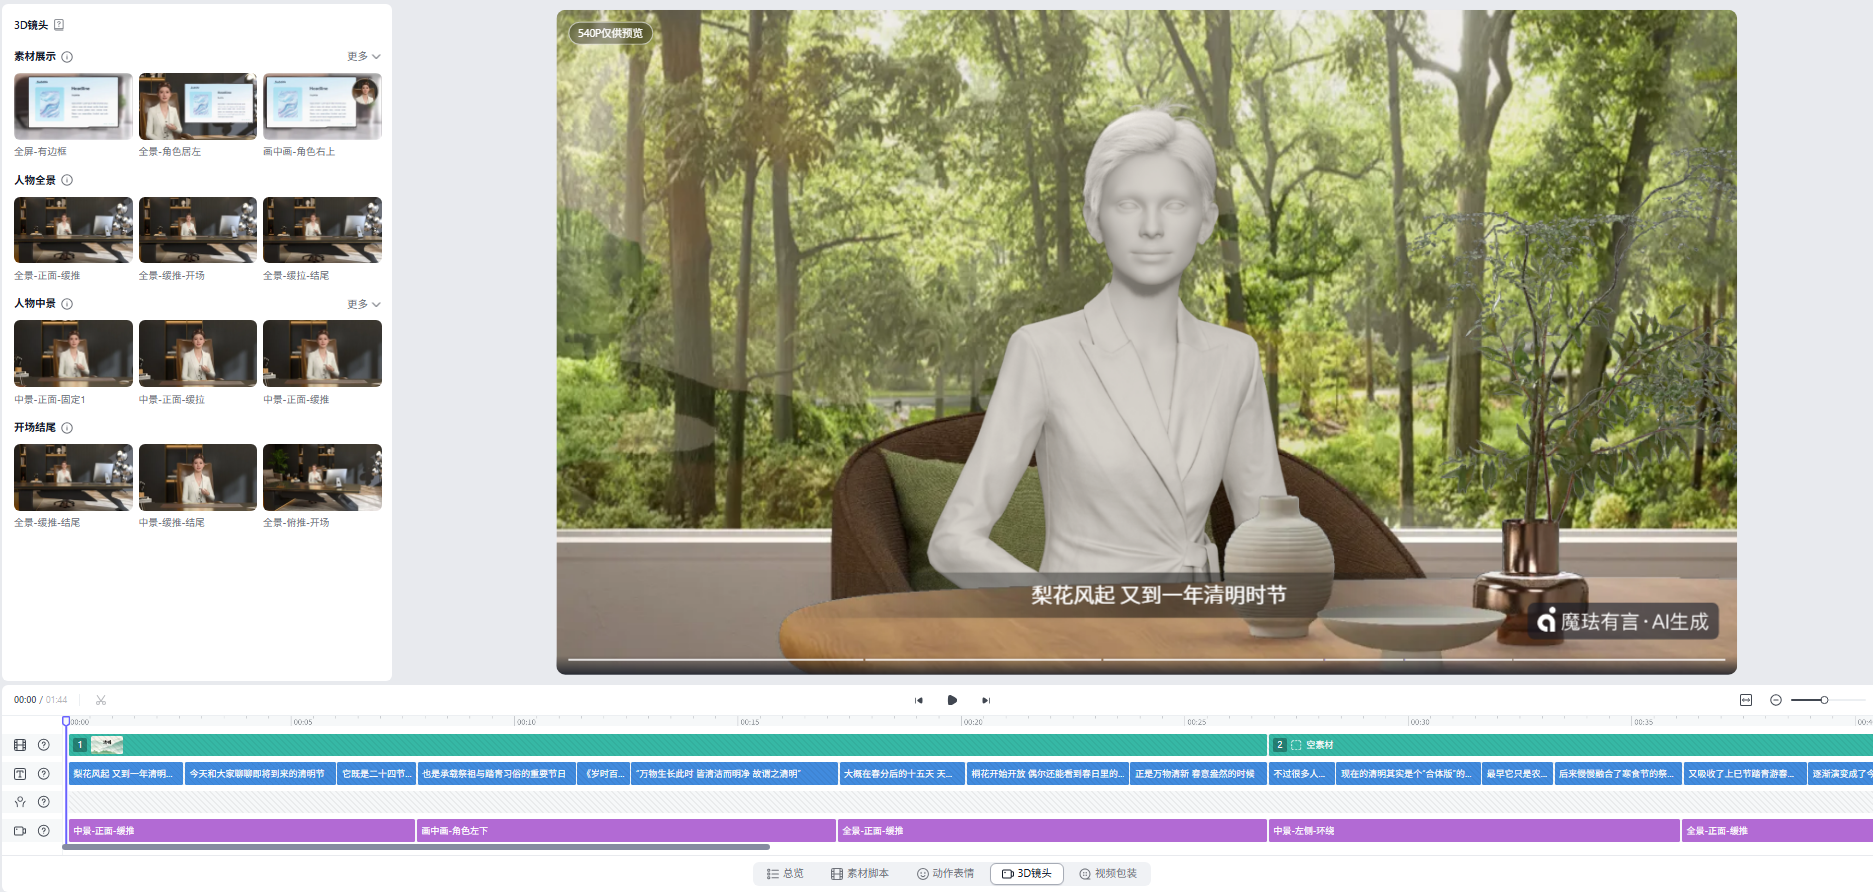The width and height of the screenshot is (1873, 892).
Task: Switch to the 视频包装 tab
Action: (x=1108, y=874)
